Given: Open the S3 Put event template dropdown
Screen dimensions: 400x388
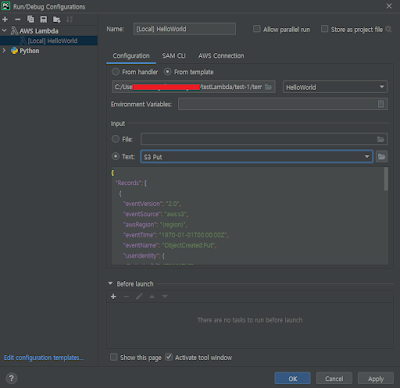Looking at the screenshot, I should tap(257, 157).
